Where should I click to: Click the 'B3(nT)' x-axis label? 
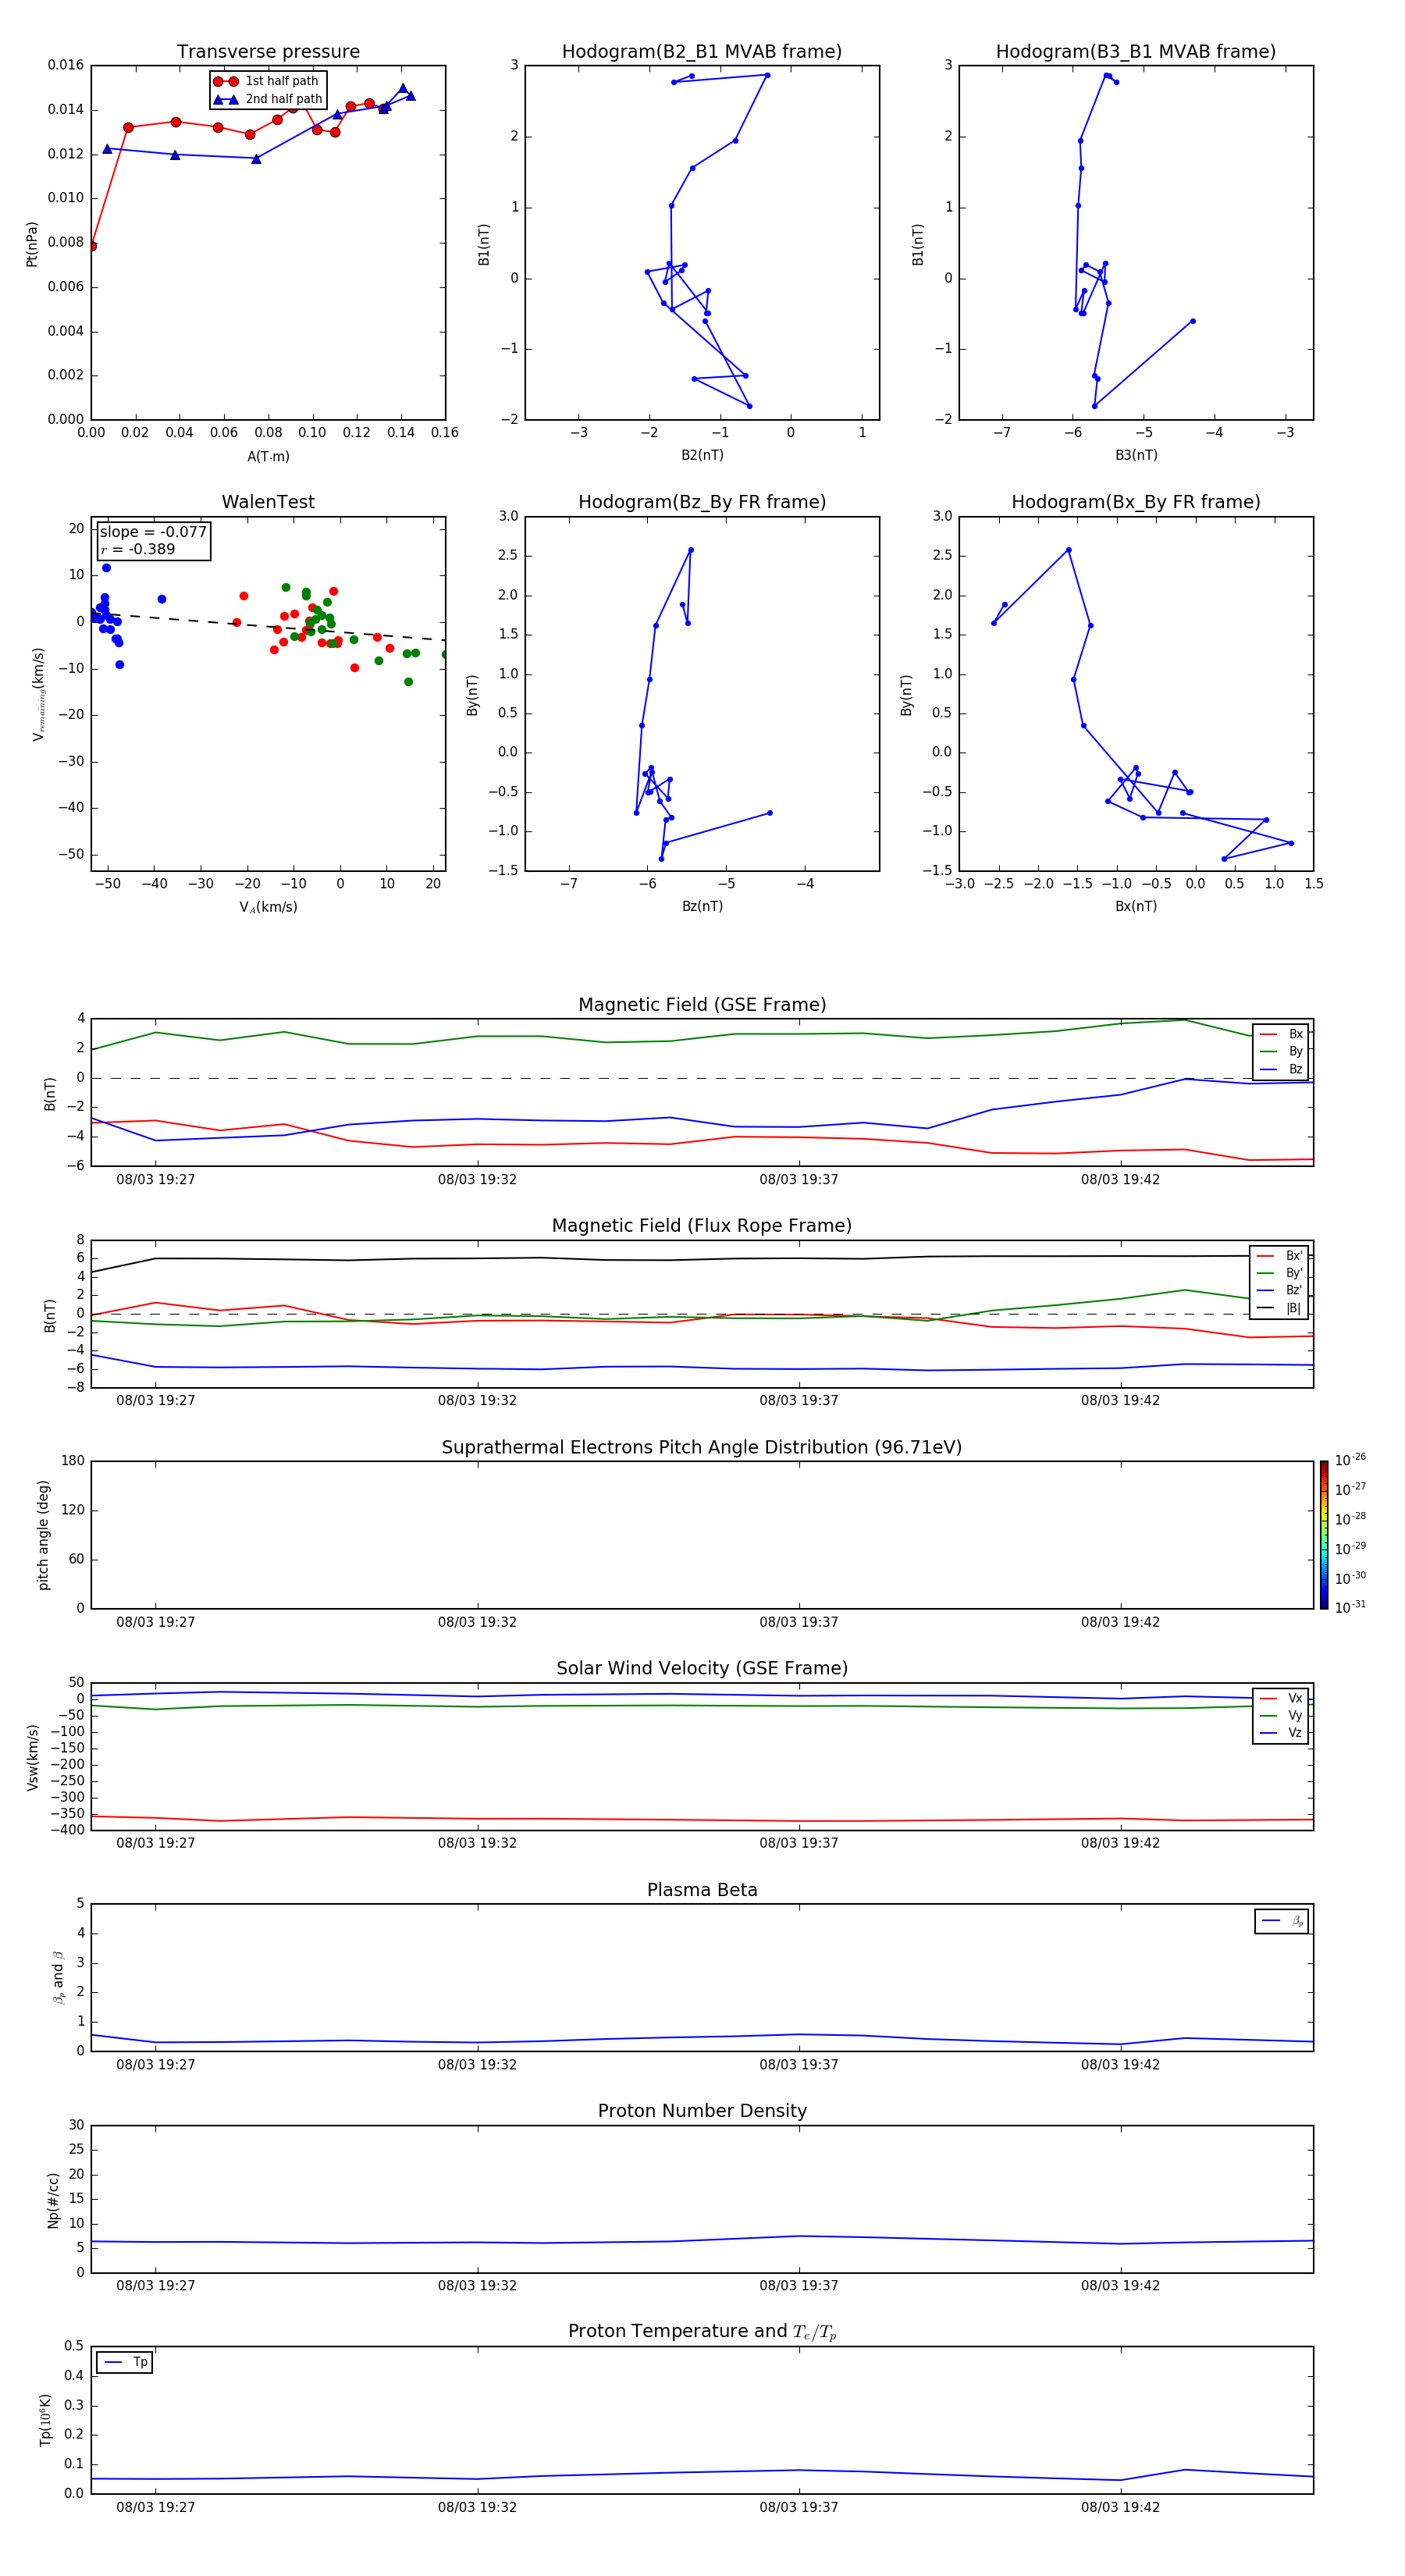pos(1136,455)
